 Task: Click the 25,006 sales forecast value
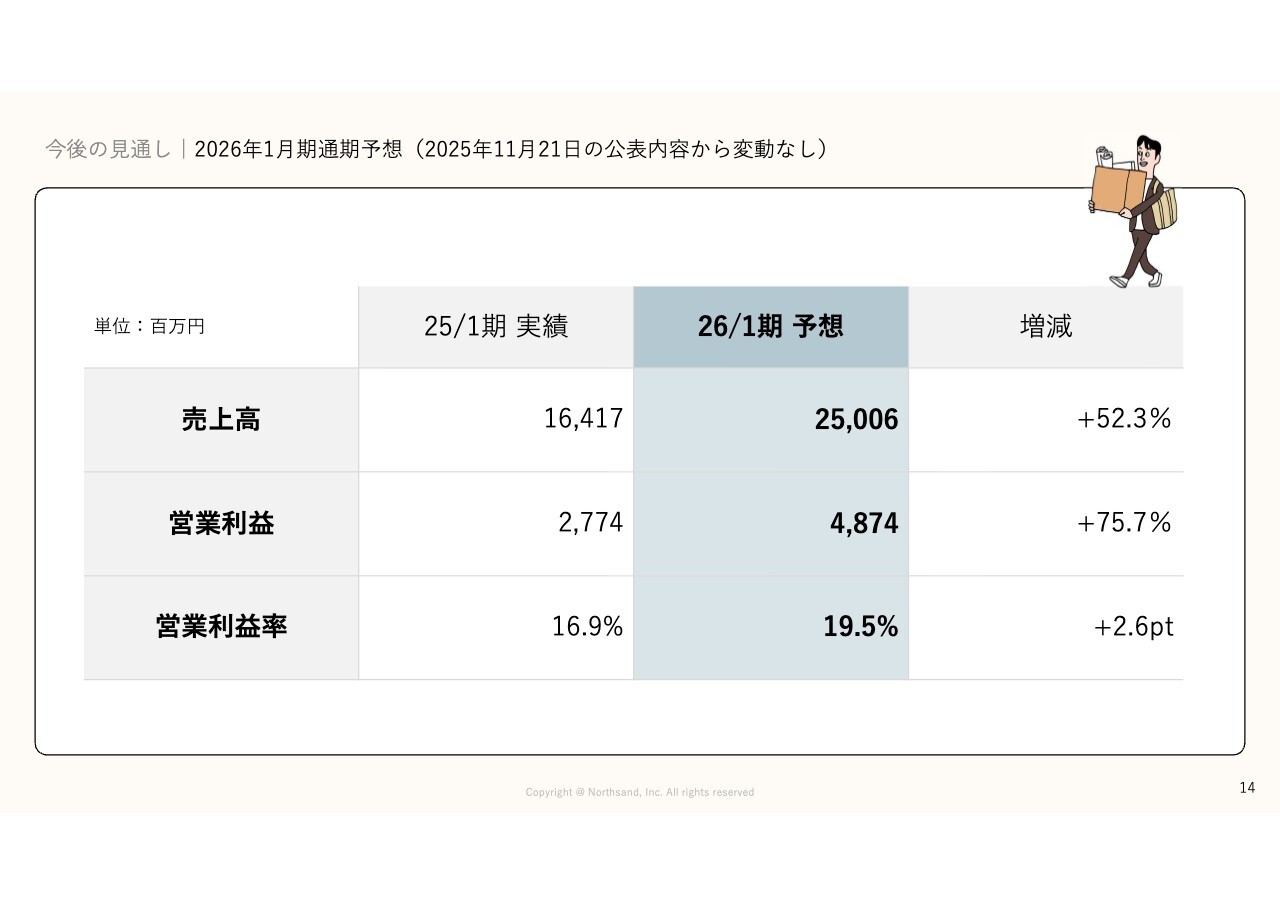tap(856, 420)
